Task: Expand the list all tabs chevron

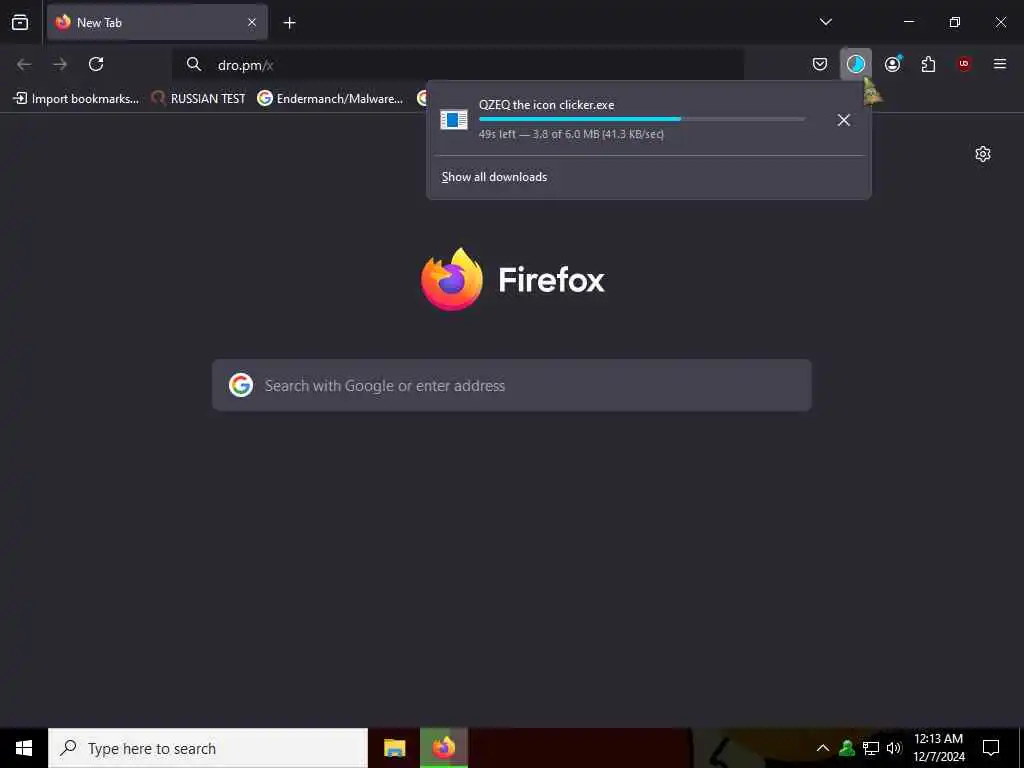Action: (x=825, y=22)
